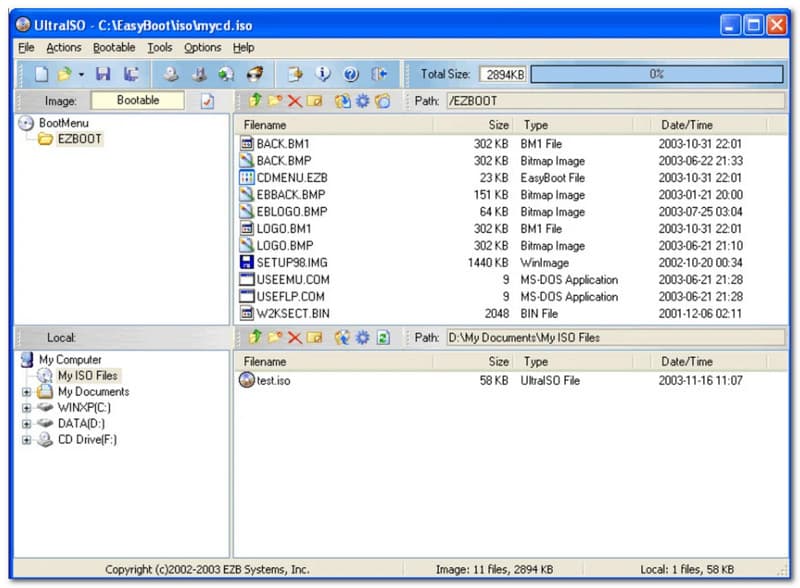
Task: Click red X delete icon in image pane
Action: [x=295, y=101]
